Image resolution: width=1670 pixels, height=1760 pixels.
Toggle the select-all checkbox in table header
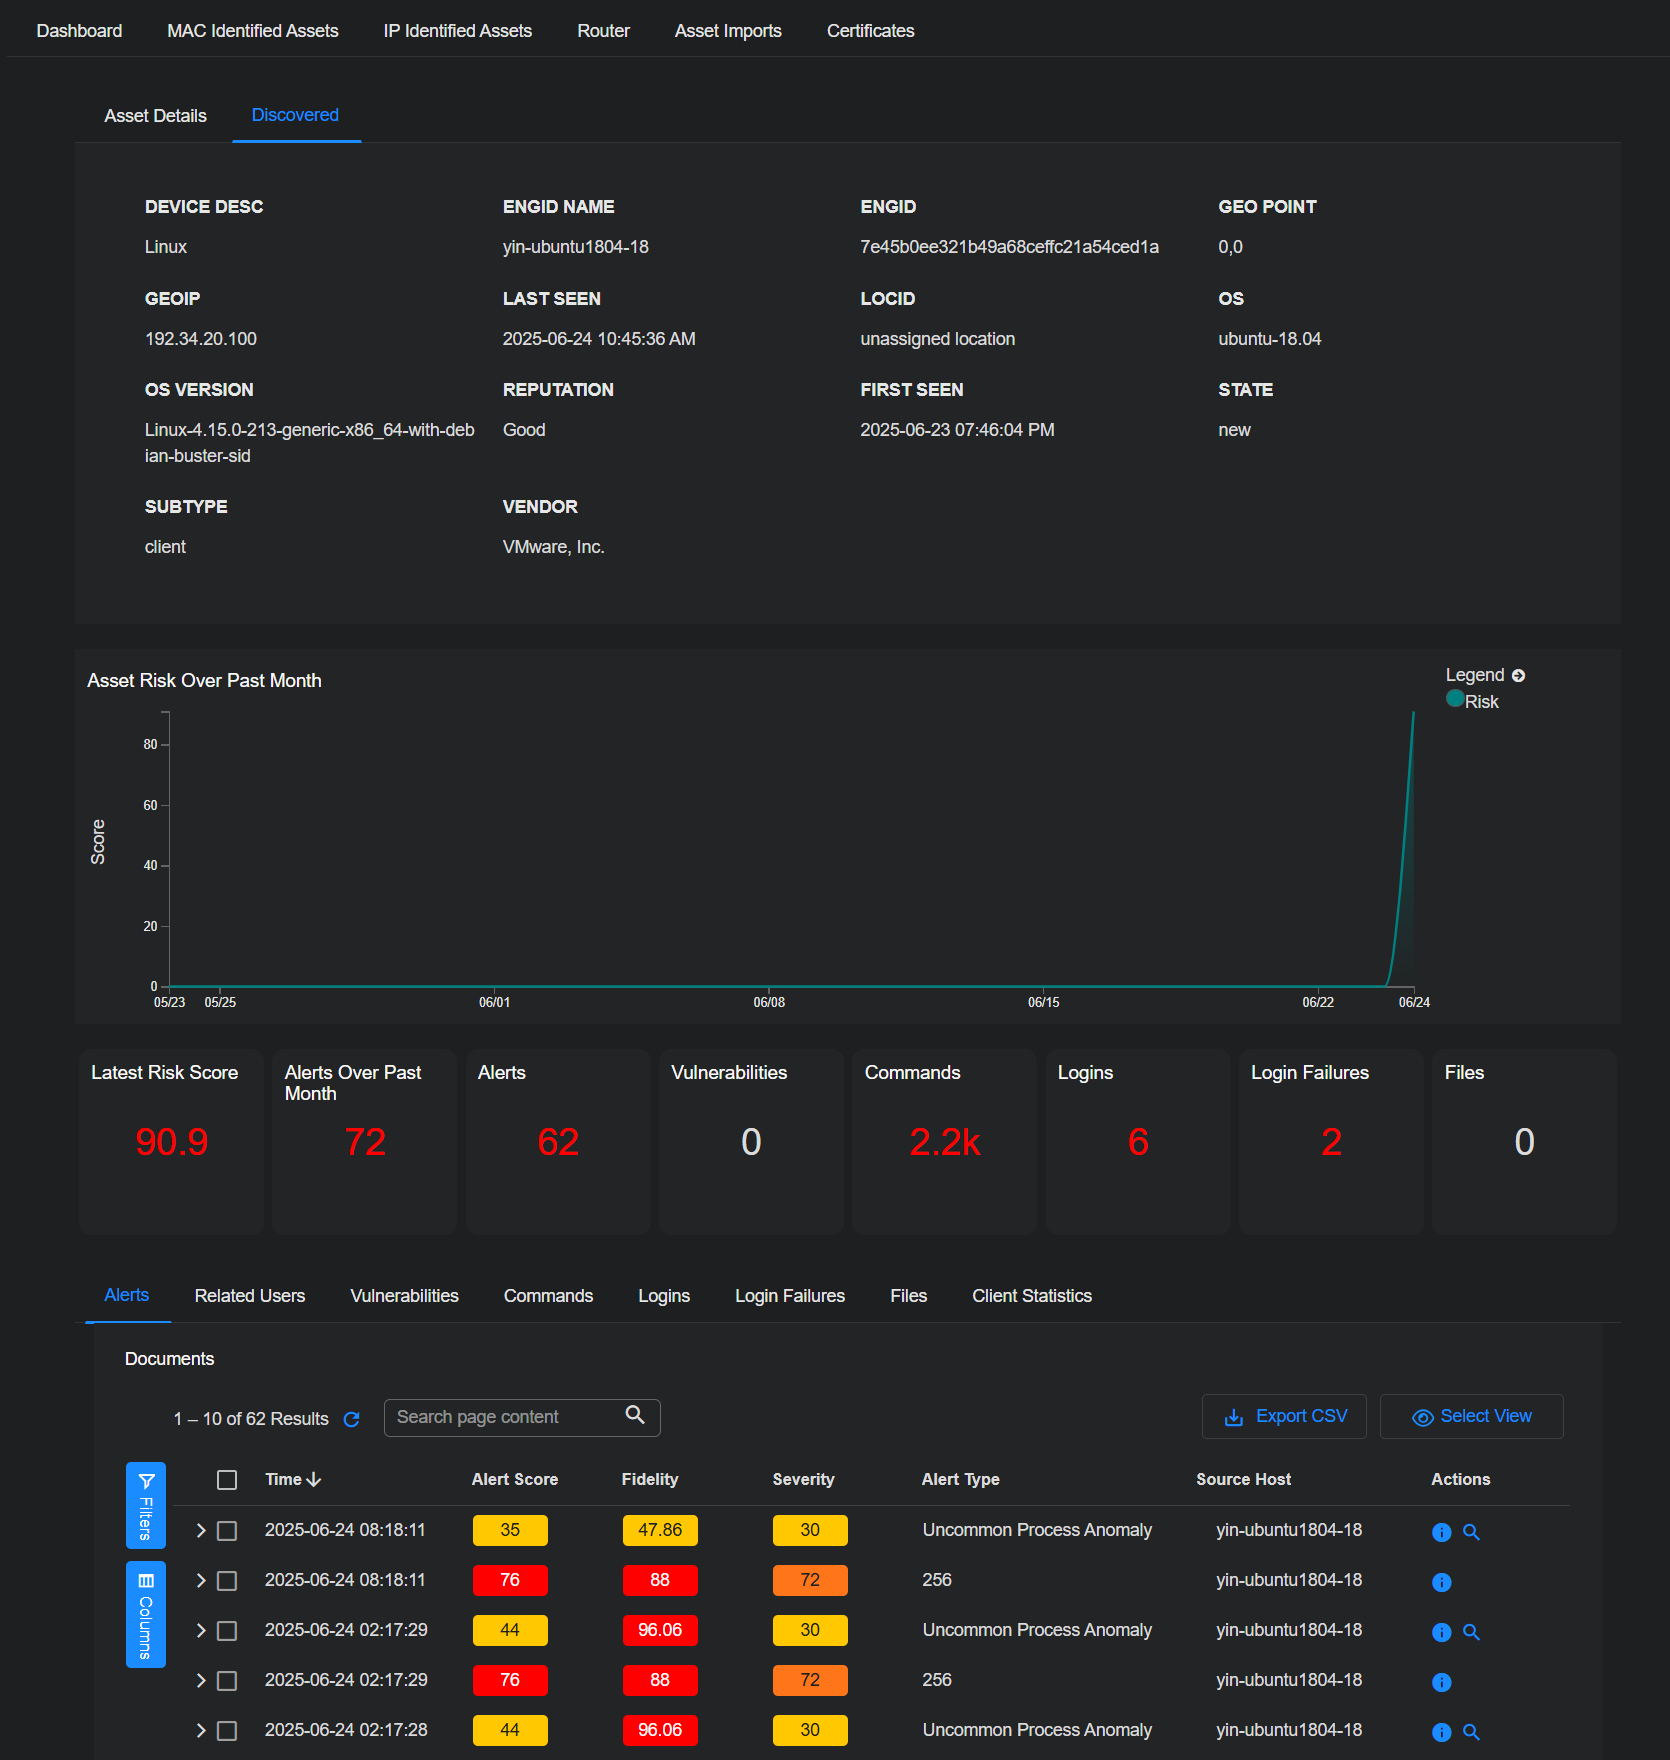[227, 1480]
